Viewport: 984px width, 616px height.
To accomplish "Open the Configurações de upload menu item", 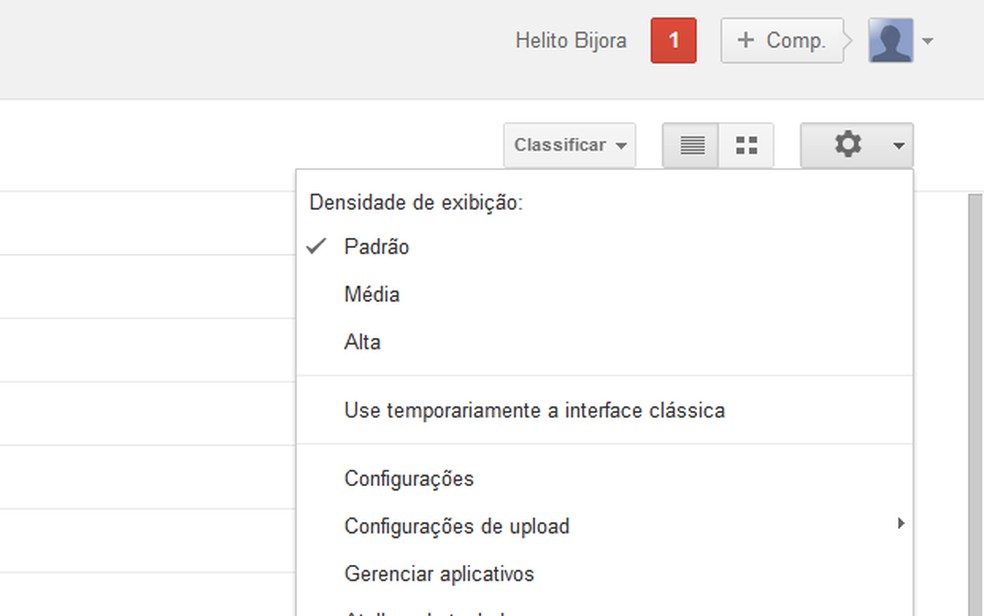I will coord(457,527).
